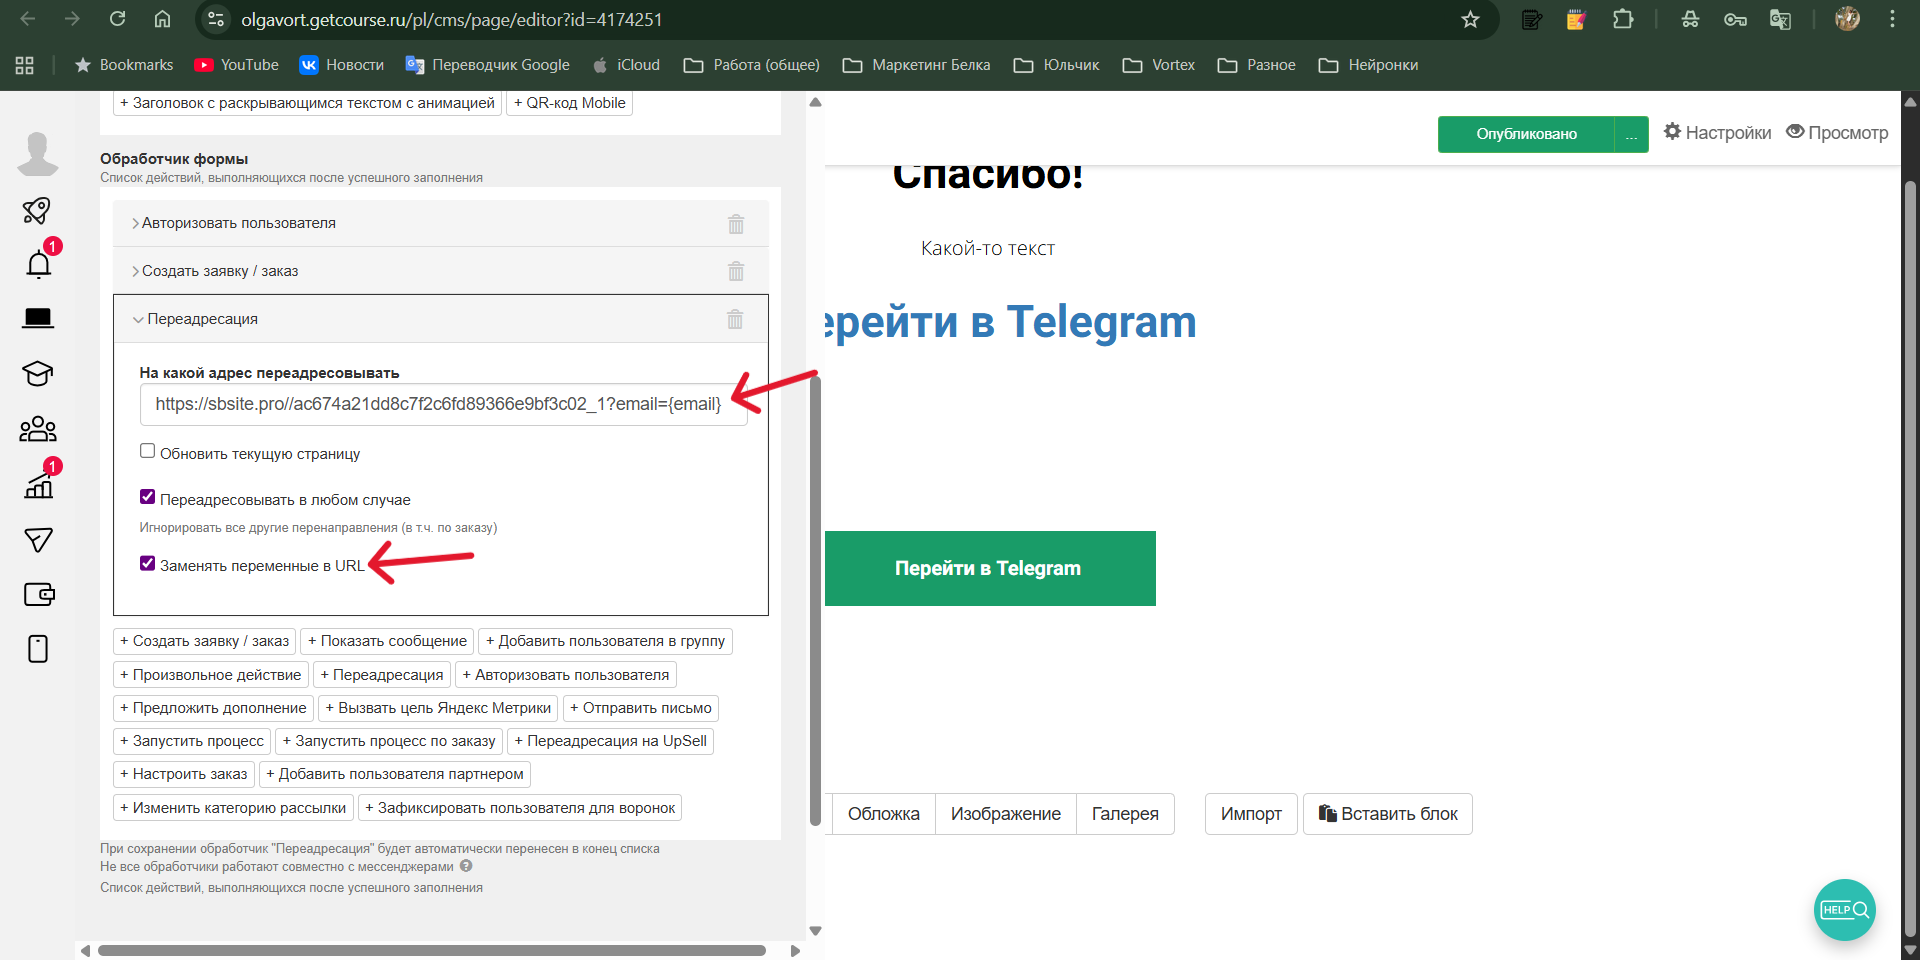Collapse the Переадресация section

tap(201, 319)
